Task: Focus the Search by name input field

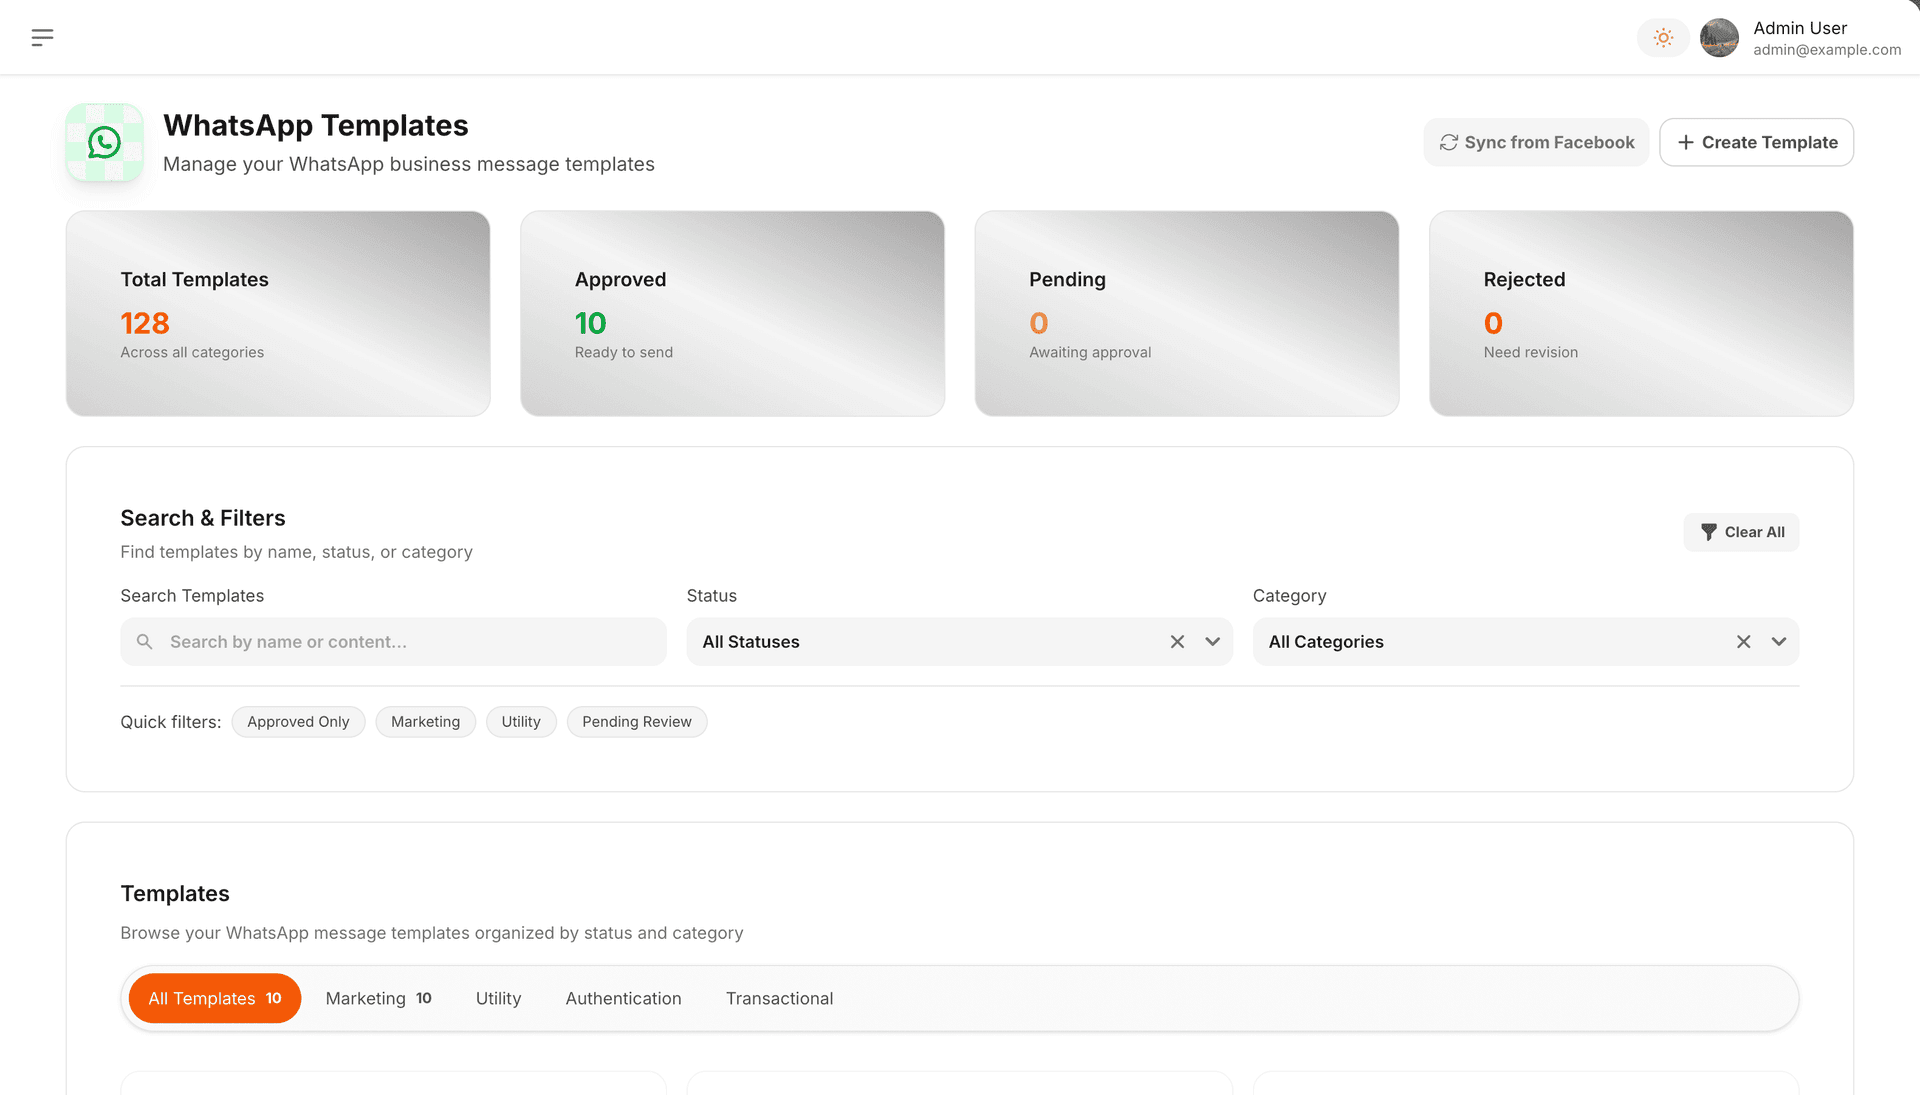Action: coord(410,642)
